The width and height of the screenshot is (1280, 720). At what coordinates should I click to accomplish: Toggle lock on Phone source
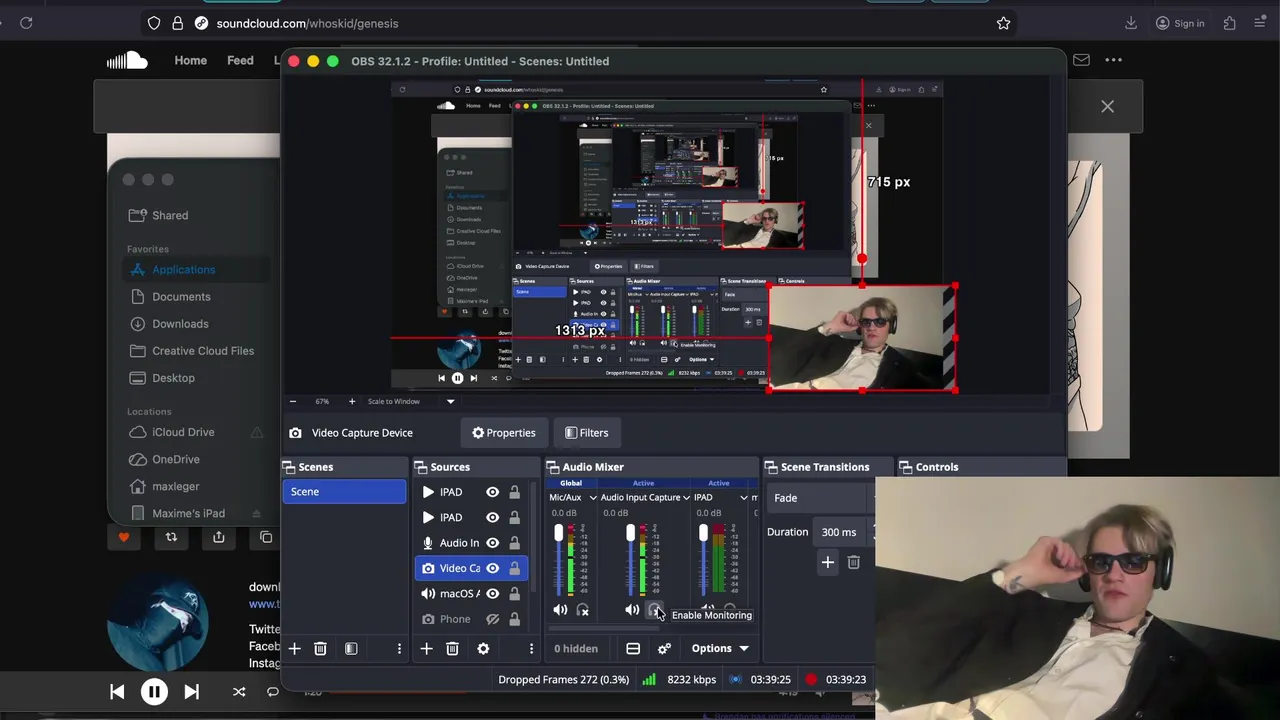pyautogui.click(x=514, y=620)
